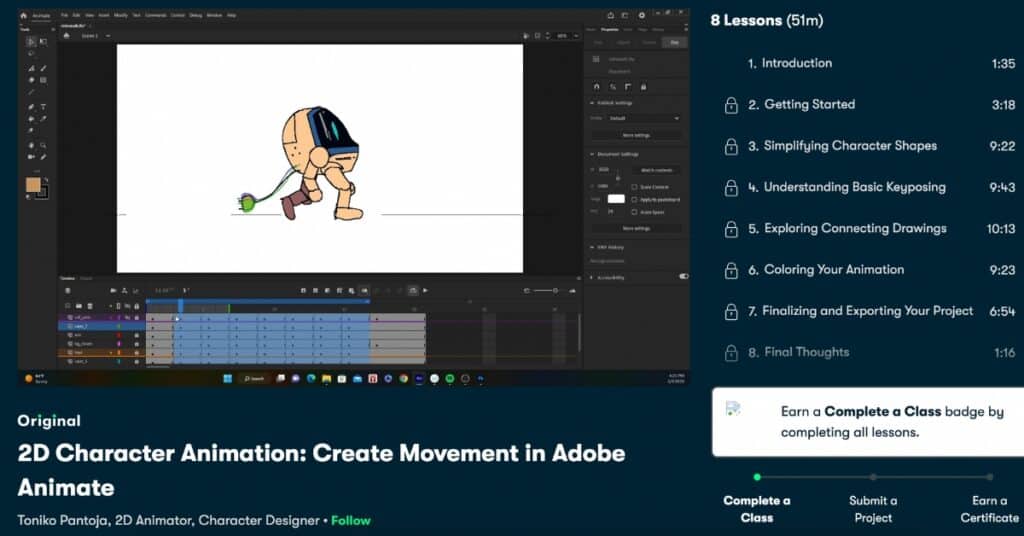
Task: Collapse the Document Settings section
Action: [x=591, y=154]
